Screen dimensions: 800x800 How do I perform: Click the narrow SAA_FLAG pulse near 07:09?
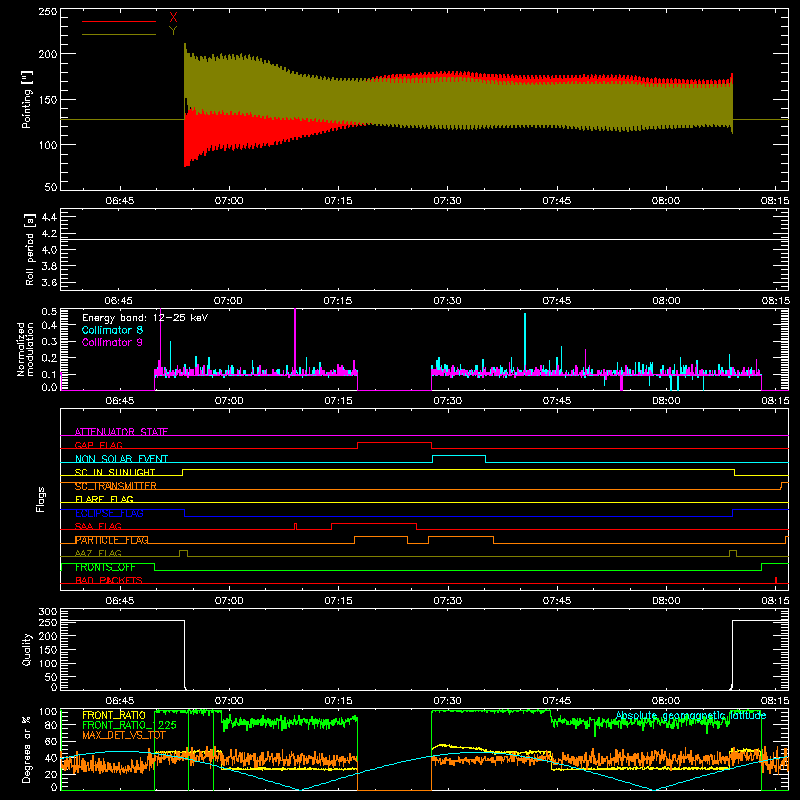coord(295,526)
